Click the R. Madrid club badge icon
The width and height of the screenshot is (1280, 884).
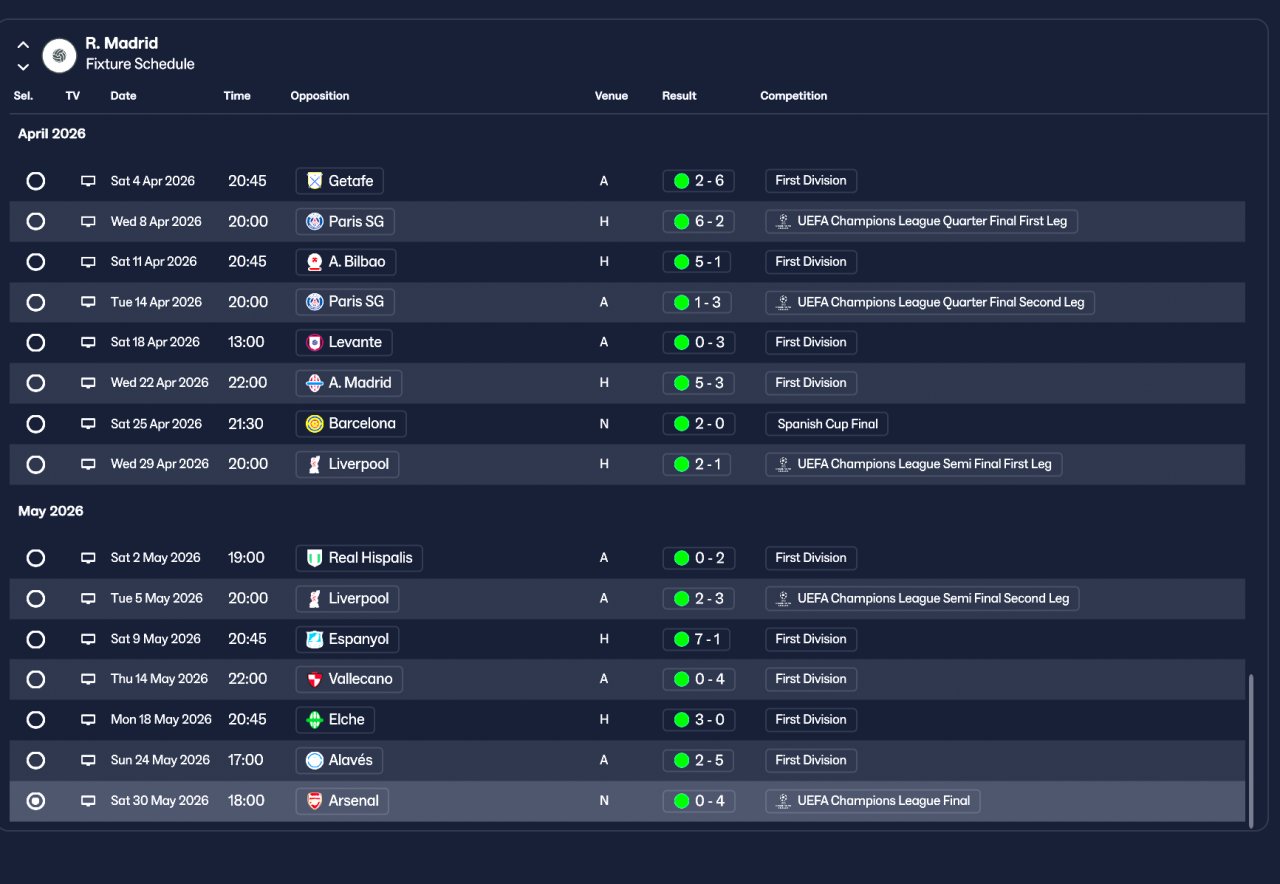coord(60,55)
